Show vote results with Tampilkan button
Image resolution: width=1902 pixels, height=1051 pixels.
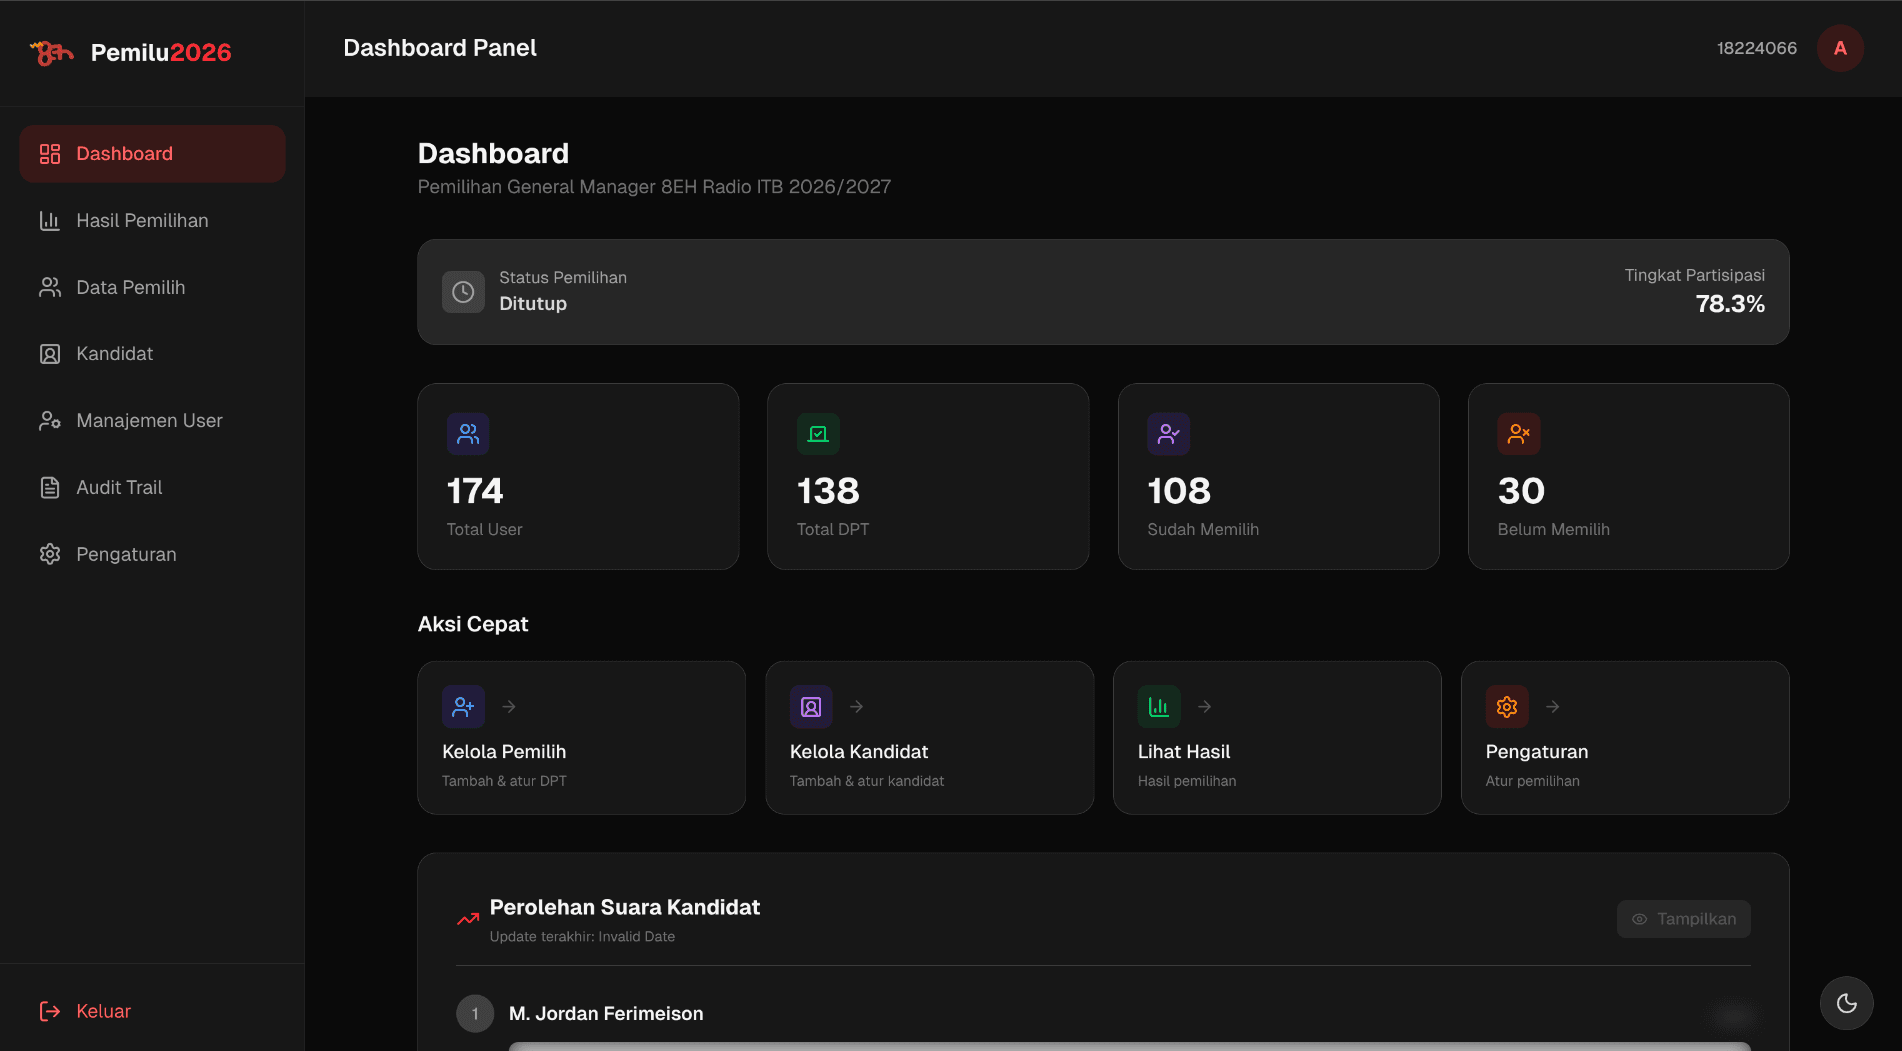tap(1684, 919)
